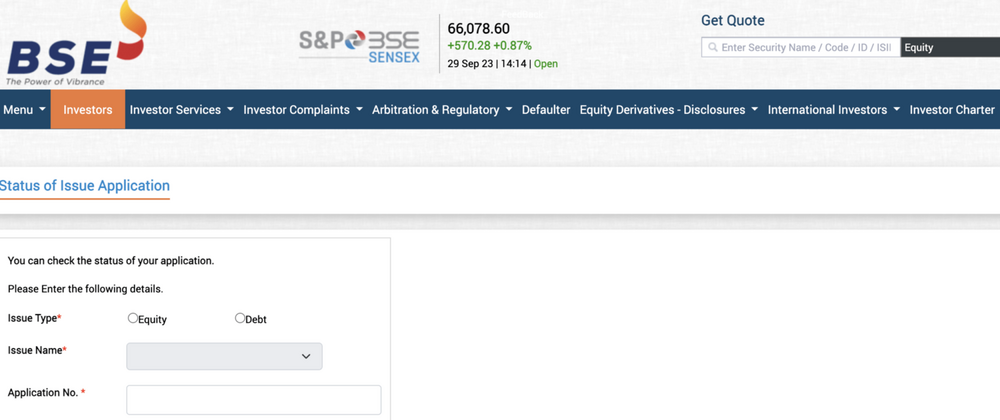Open the Defaulter menu item
The height and width of the screenshot is (420, 1000).
tap(546, 110)
